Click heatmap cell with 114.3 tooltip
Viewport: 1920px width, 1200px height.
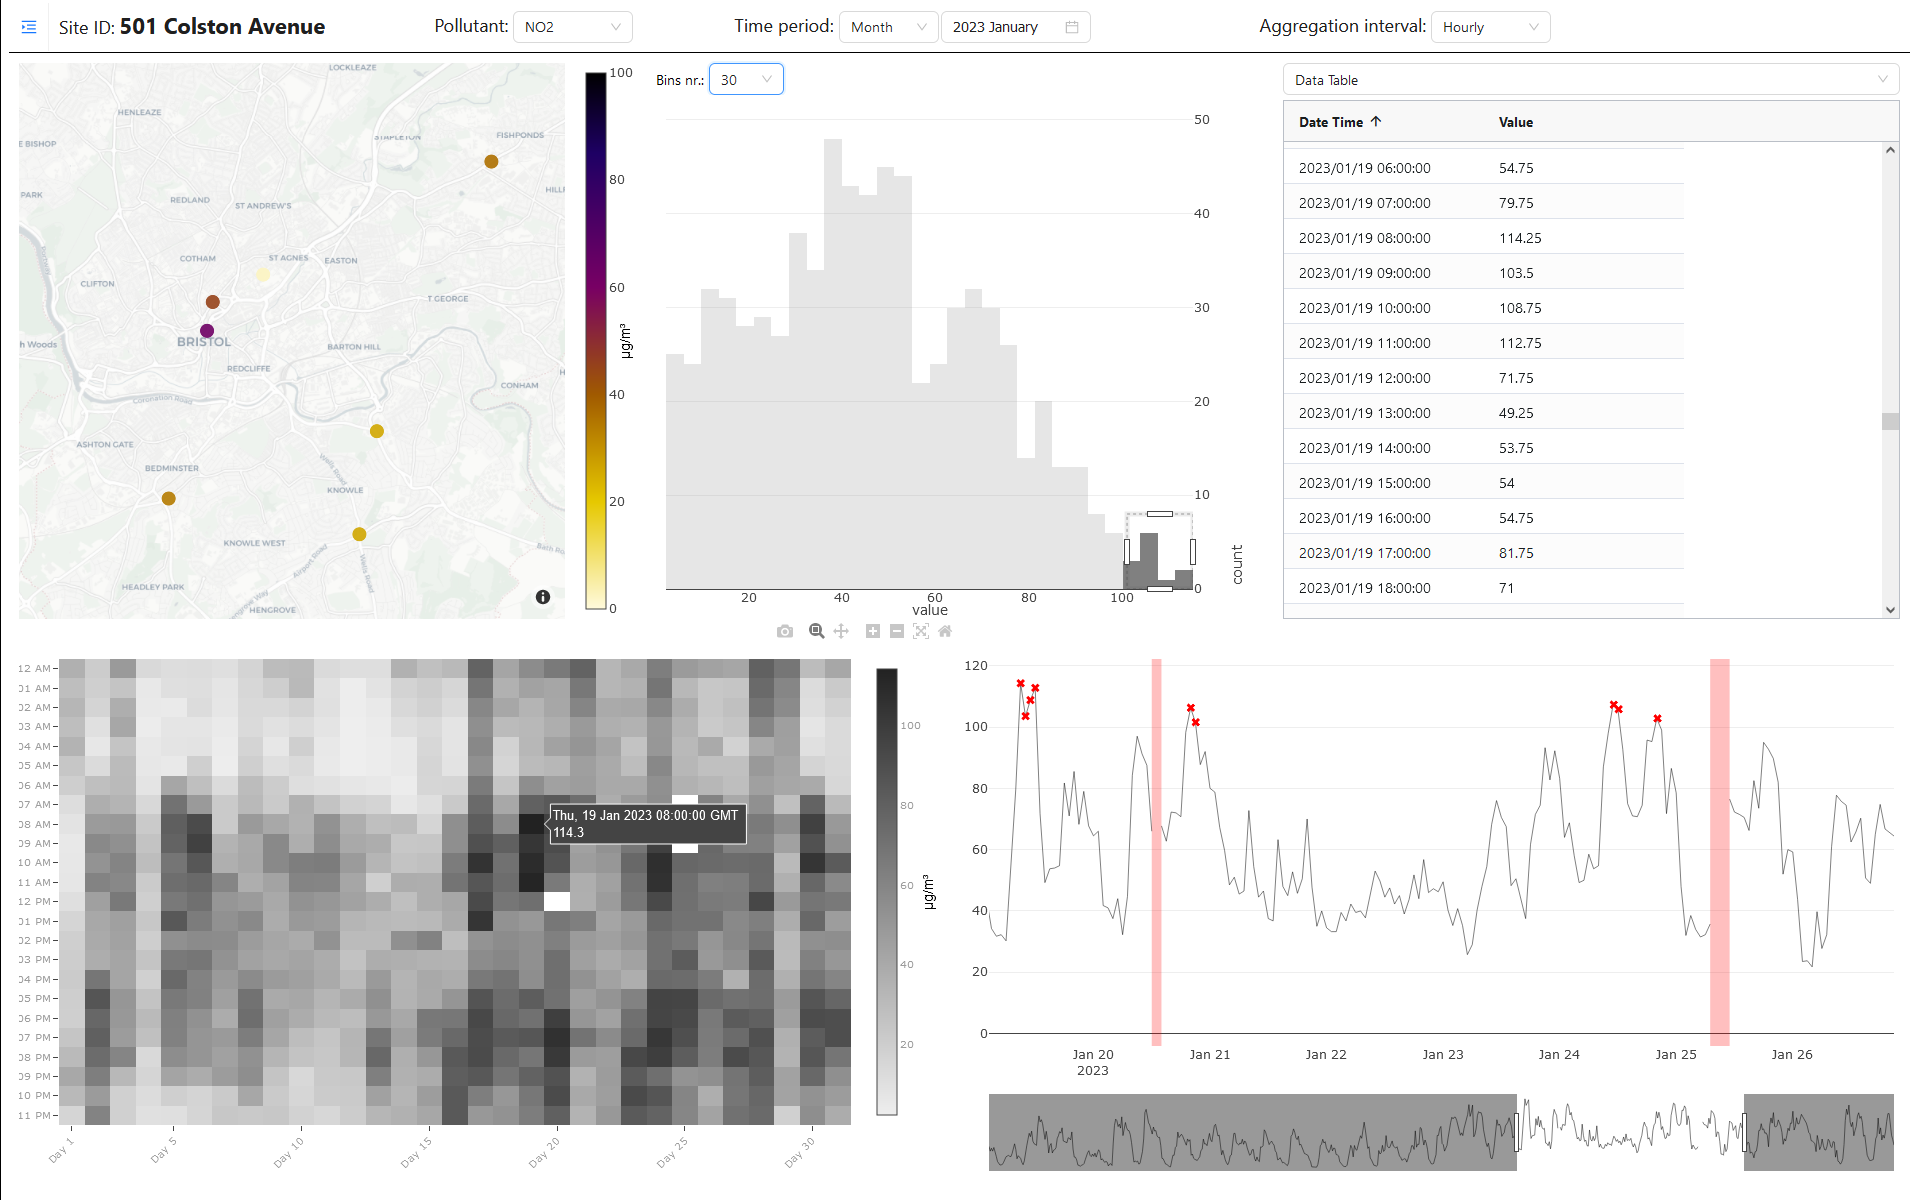click(x=531, y=824)
